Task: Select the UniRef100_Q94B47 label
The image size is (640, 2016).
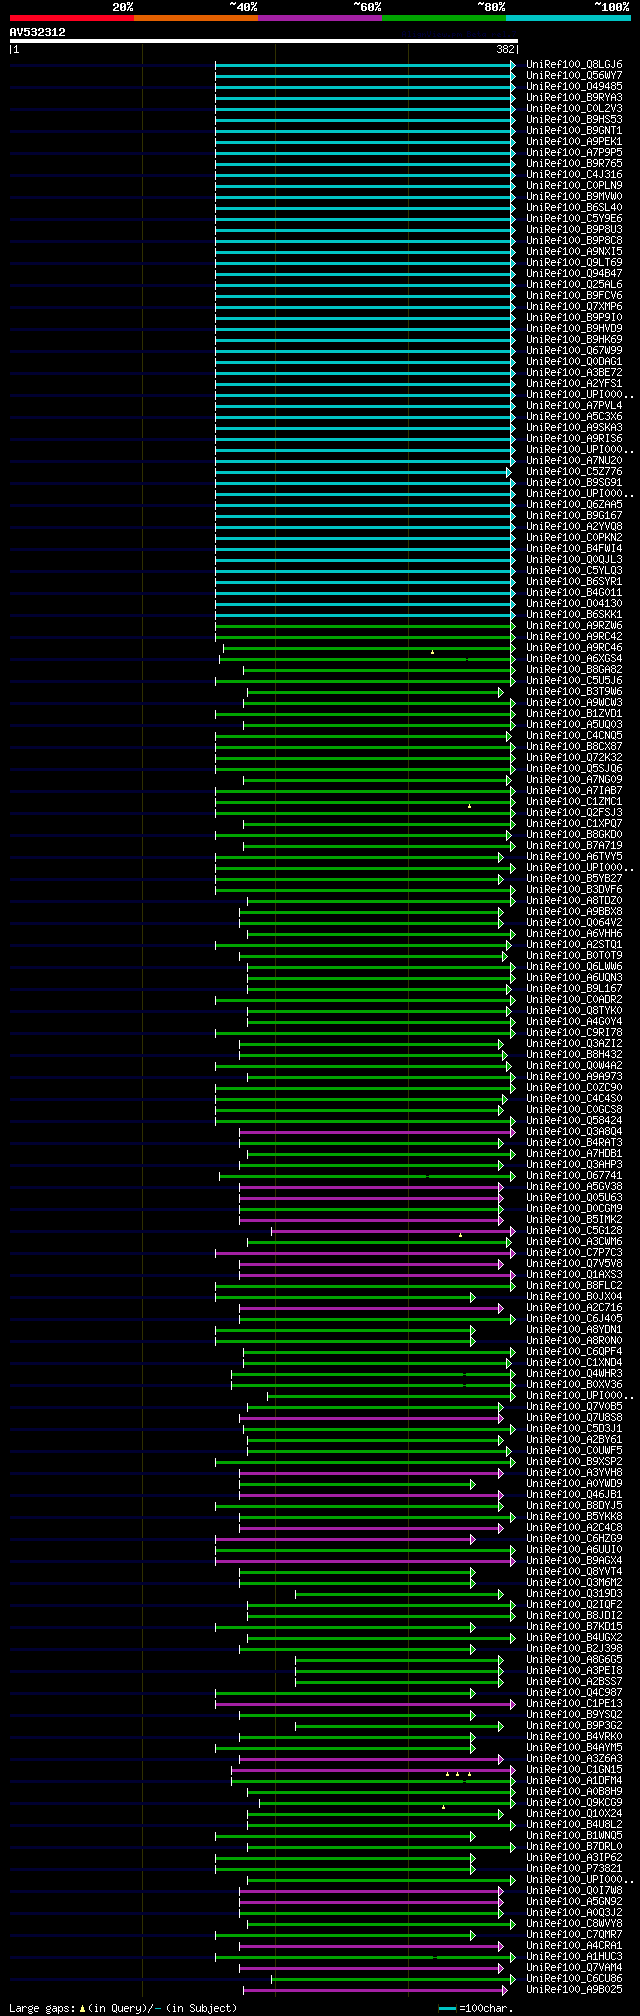Action: tap(574, 273)
